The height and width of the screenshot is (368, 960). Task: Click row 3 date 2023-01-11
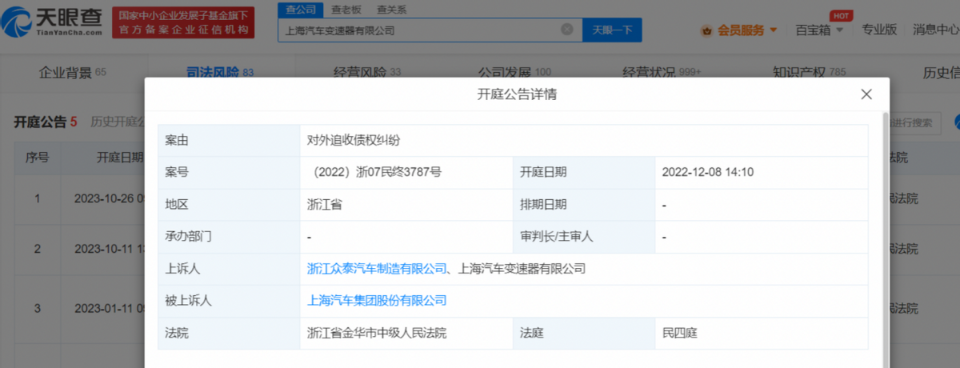(x=109, y=309)
